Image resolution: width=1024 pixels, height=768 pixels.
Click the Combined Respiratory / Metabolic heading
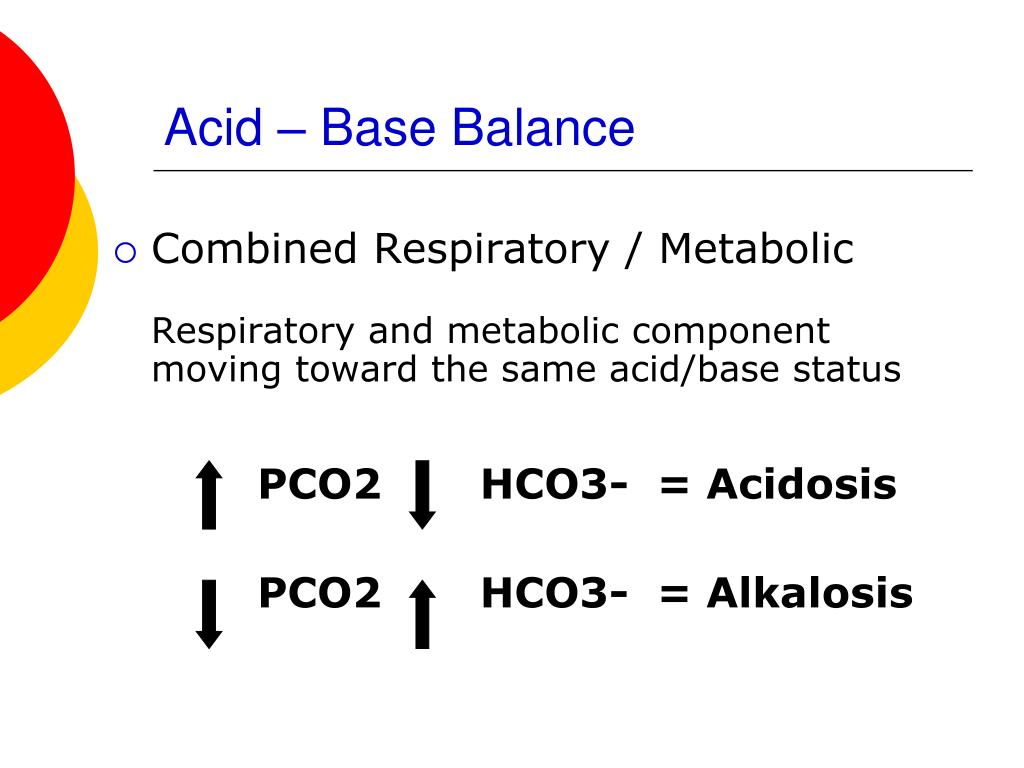[x=502, y=249]
